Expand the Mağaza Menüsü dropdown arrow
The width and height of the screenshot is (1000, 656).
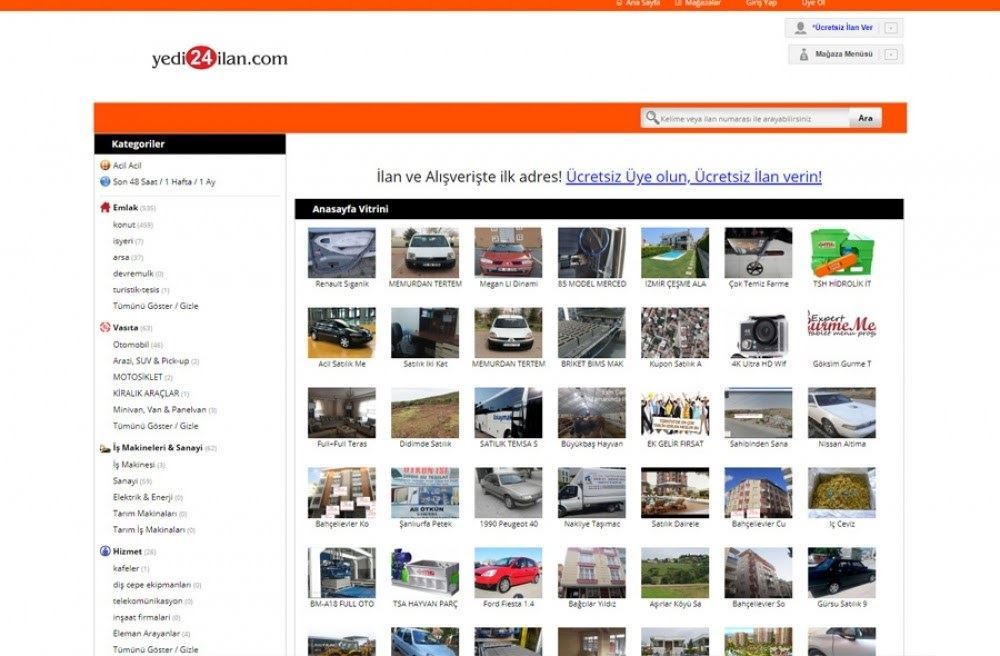point(891,55)
